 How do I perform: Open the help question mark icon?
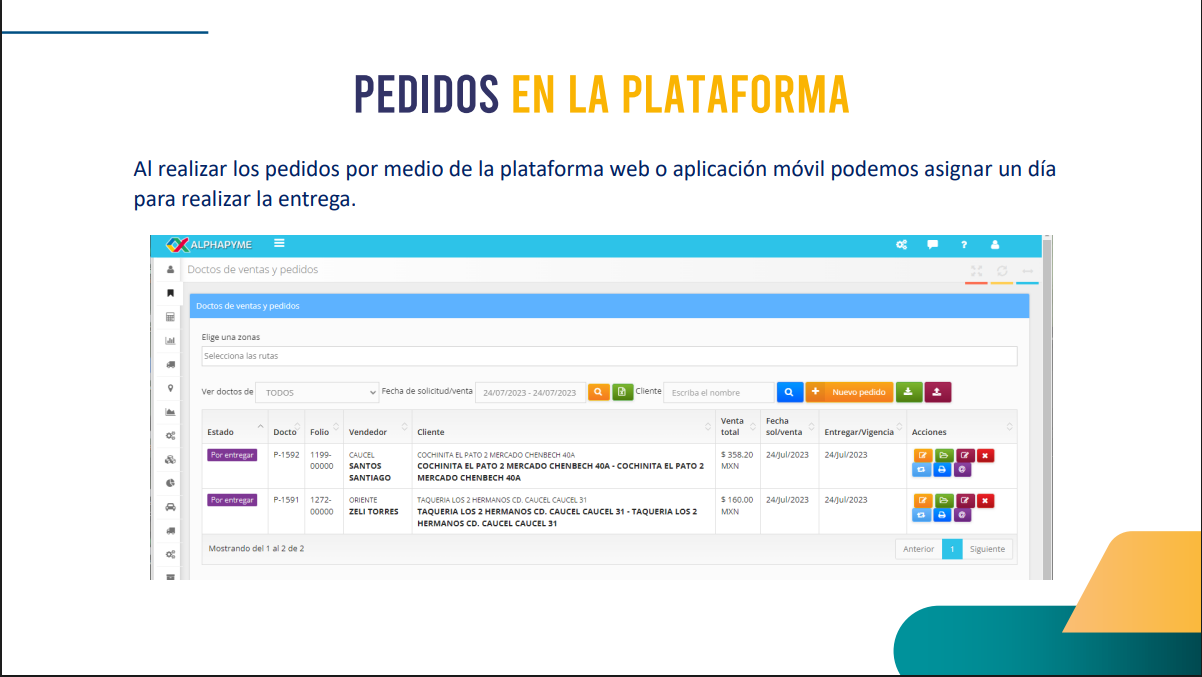coord(964,244)
